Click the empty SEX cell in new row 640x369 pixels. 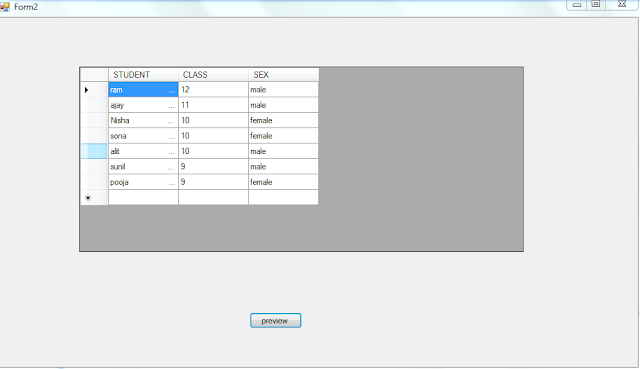[283, 198]
